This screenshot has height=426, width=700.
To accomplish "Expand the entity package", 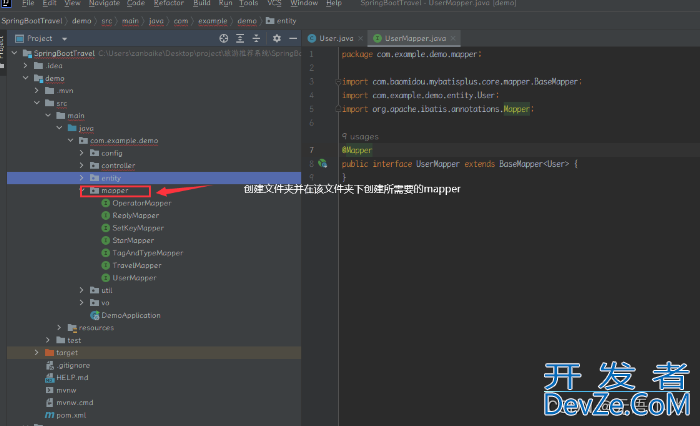I will click(81, 178).
